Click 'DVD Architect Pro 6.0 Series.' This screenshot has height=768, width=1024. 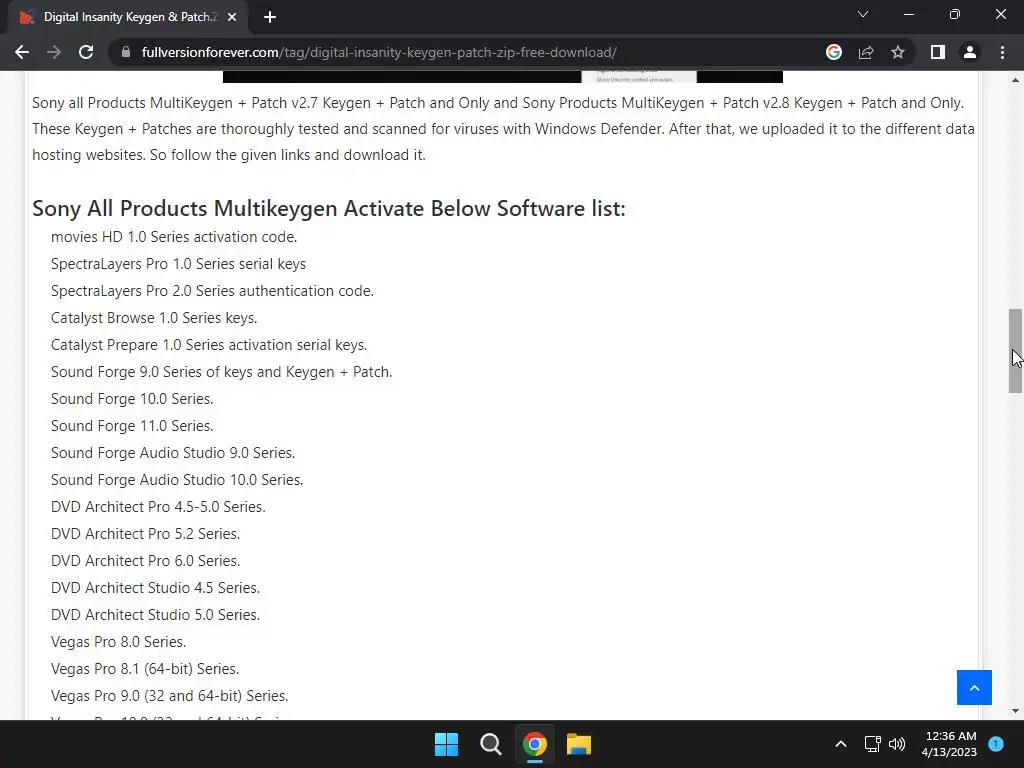(146, 561)
